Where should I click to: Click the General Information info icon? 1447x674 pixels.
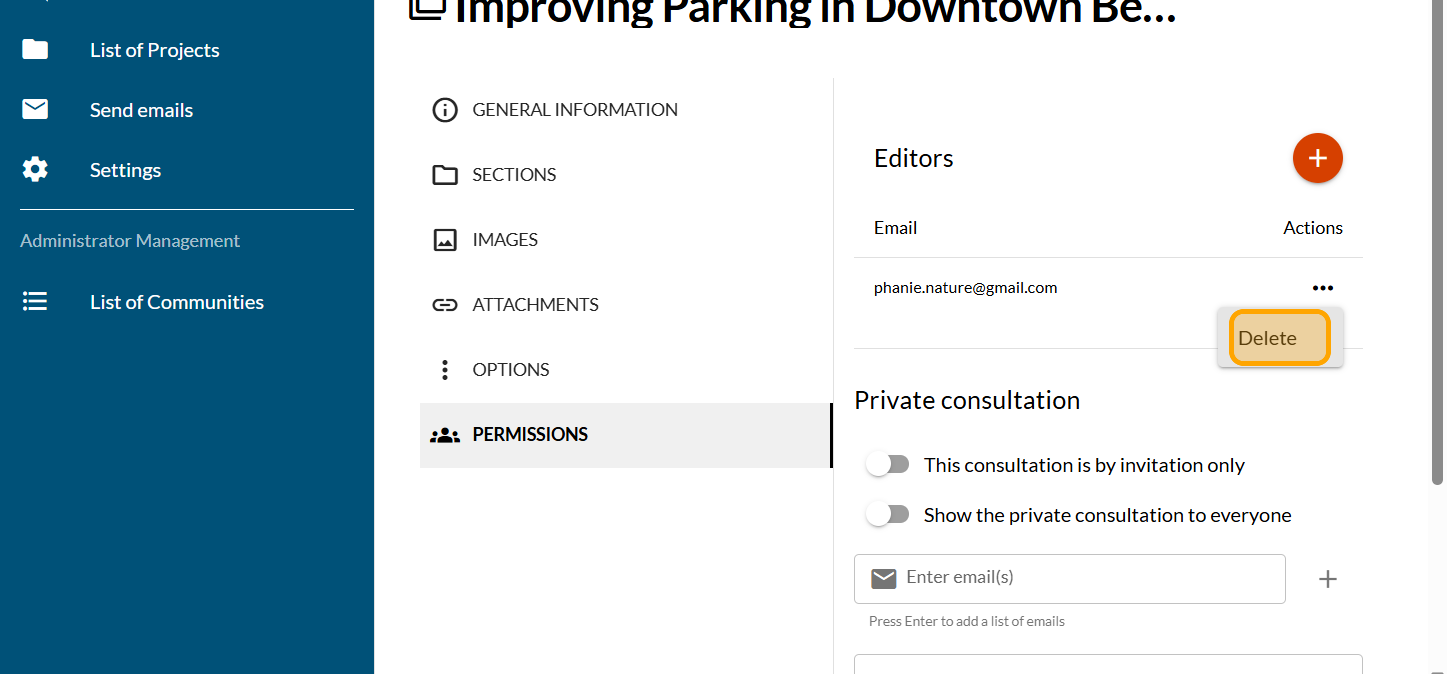pos(444,110)
